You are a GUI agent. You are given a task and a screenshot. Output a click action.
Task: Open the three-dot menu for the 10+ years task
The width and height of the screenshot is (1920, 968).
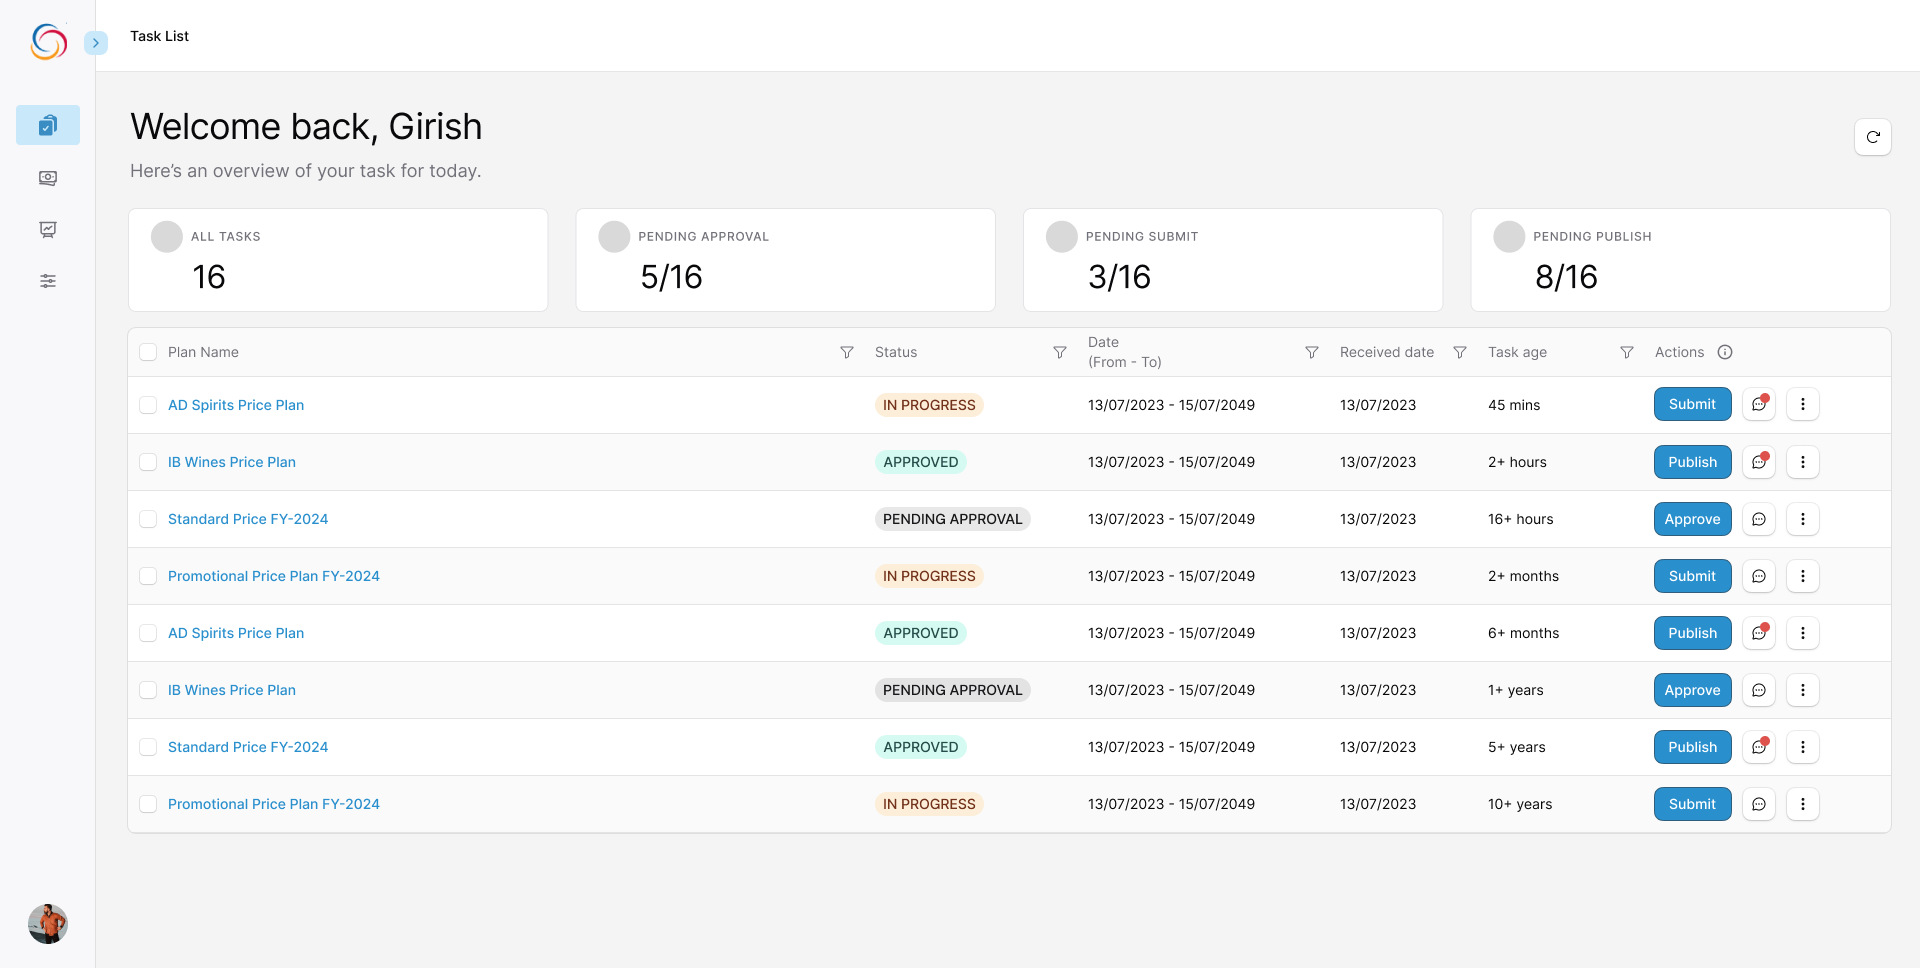[x=1802, y=804]
